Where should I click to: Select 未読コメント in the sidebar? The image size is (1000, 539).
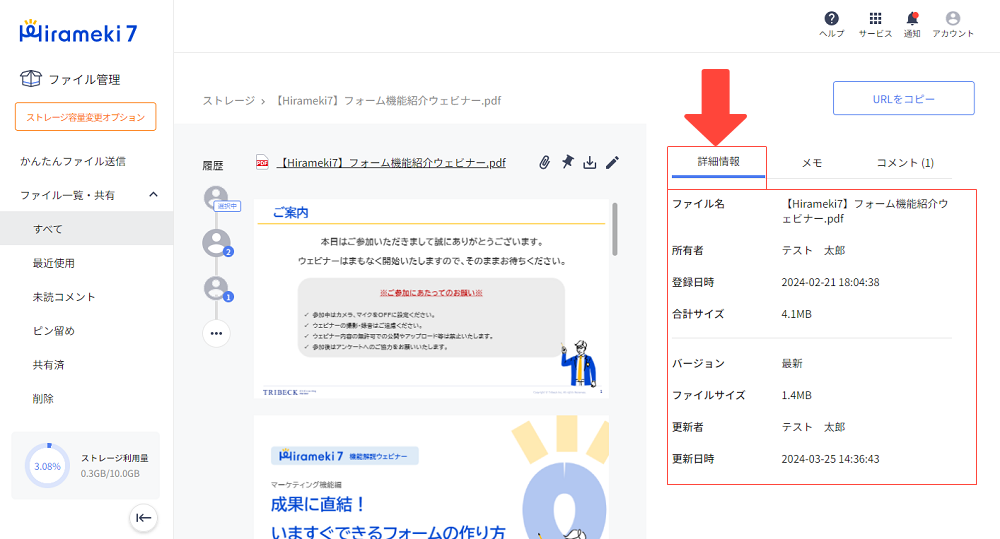coord(64,297)
